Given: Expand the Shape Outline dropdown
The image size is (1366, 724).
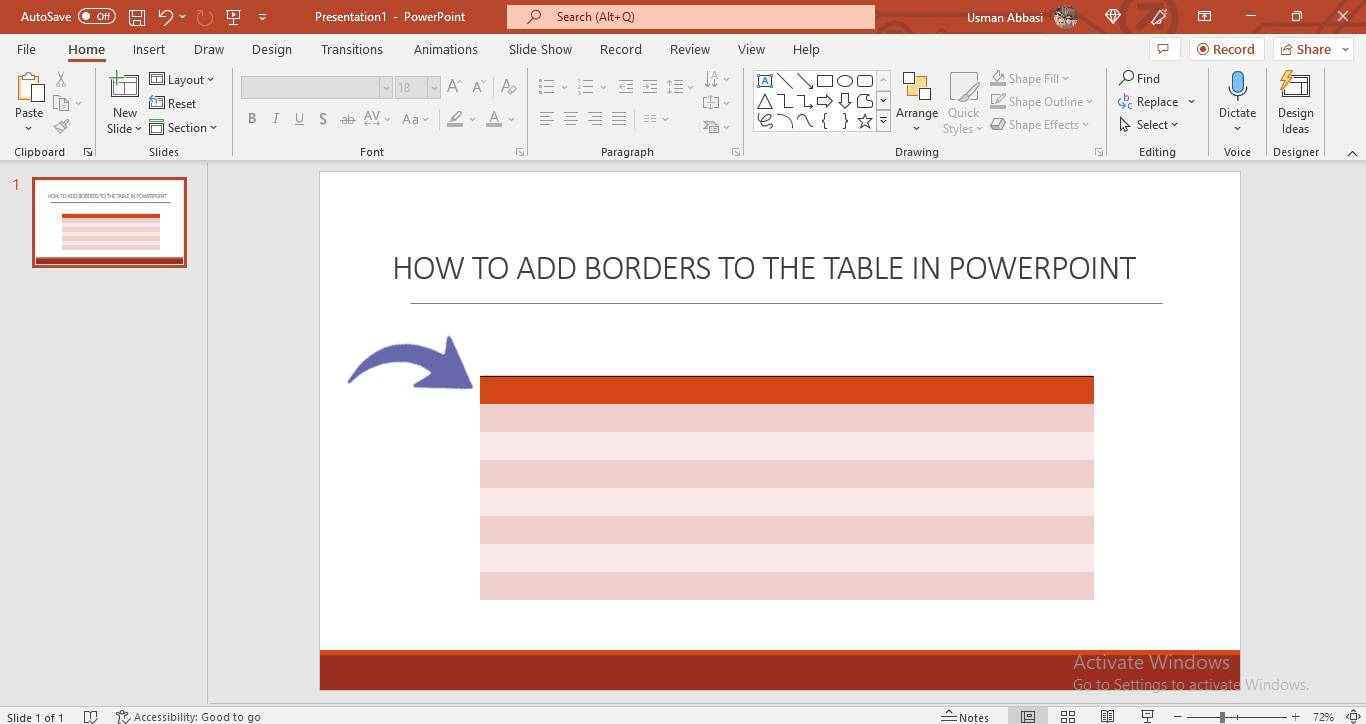Looking at the screenshot, I should (x=1041, y=101).
